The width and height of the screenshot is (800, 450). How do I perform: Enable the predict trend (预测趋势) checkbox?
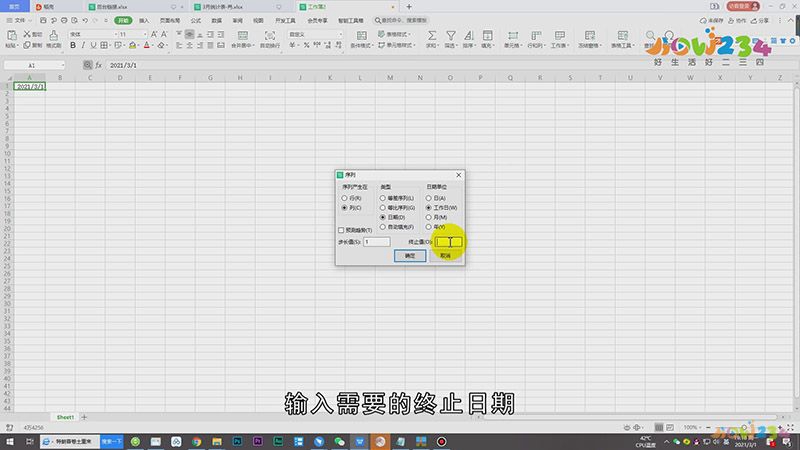[x=341, y=230]
